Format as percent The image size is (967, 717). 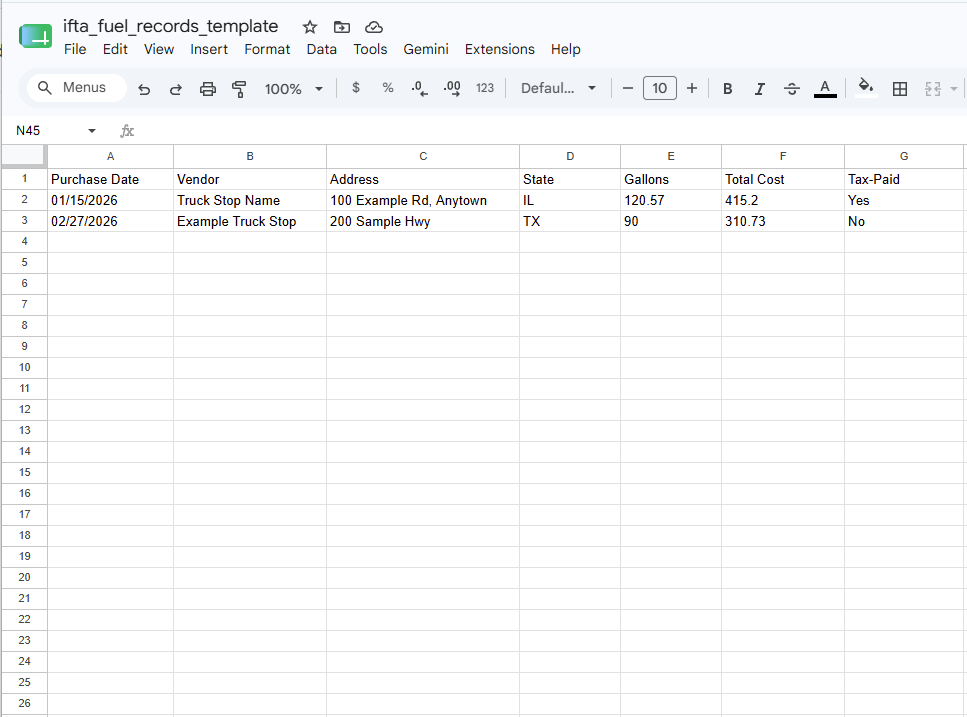[x=388, y=88]
